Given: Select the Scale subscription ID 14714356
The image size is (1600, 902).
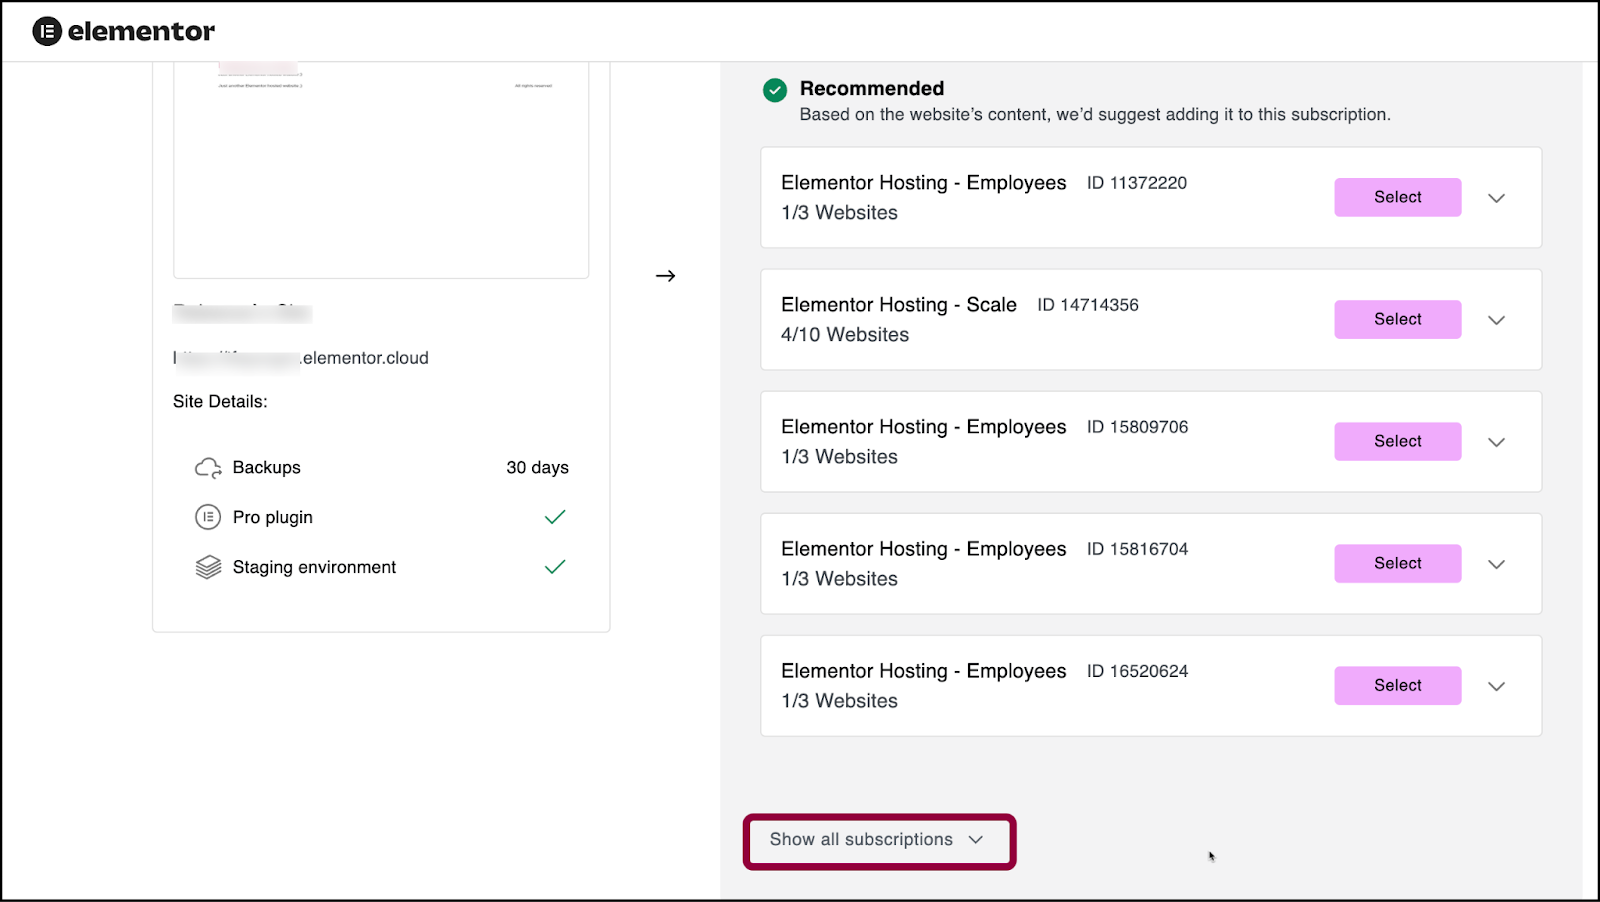Looking at the screenshot, I should coord(1397,319).
